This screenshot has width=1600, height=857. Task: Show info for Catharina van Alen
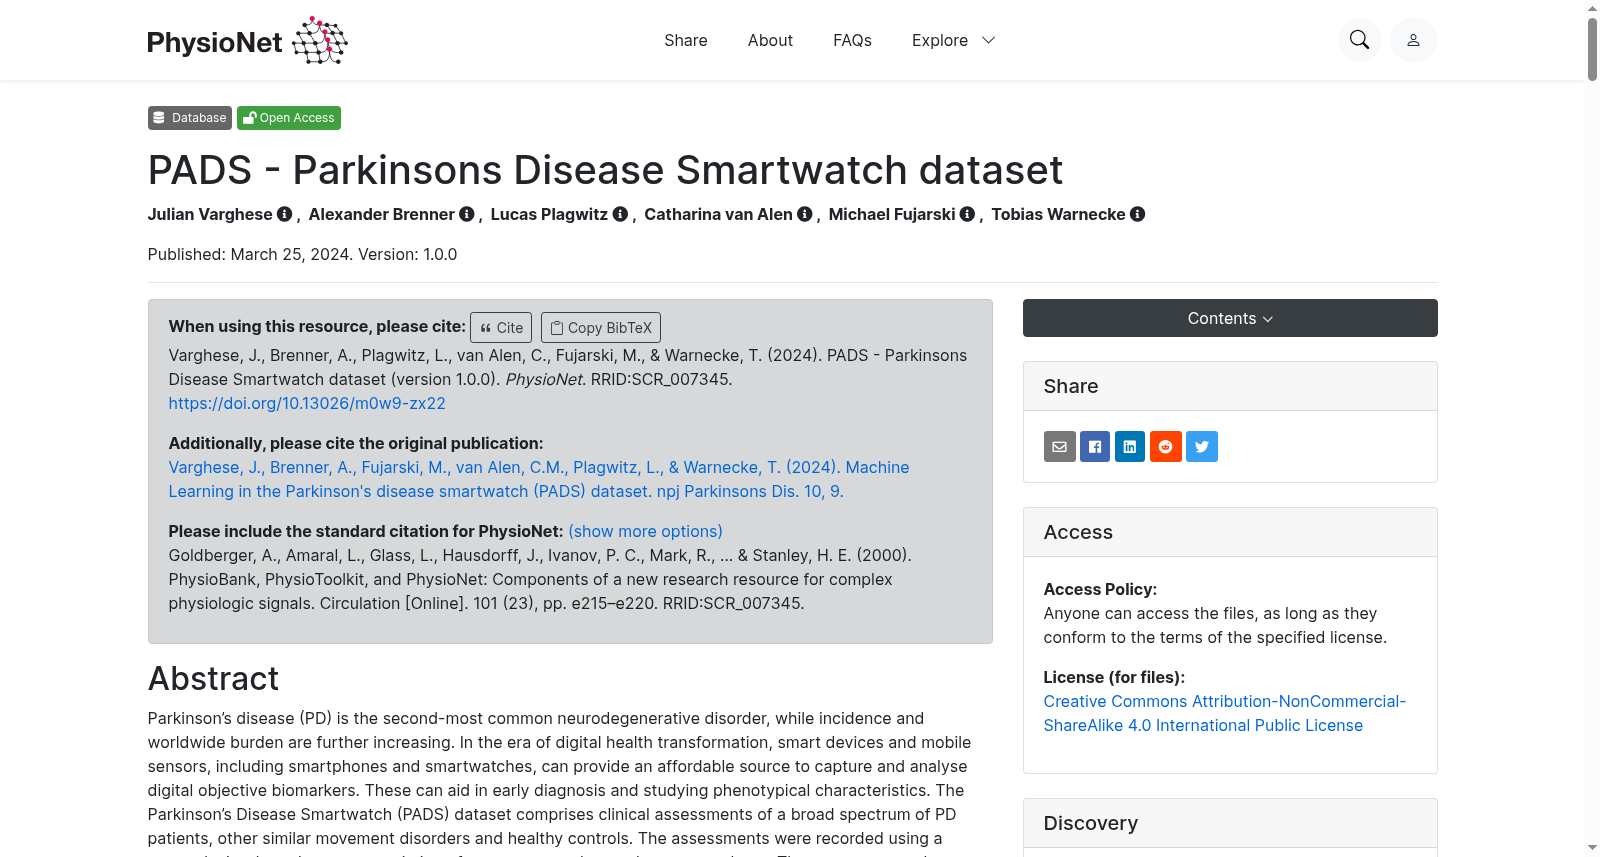(805, 214)
